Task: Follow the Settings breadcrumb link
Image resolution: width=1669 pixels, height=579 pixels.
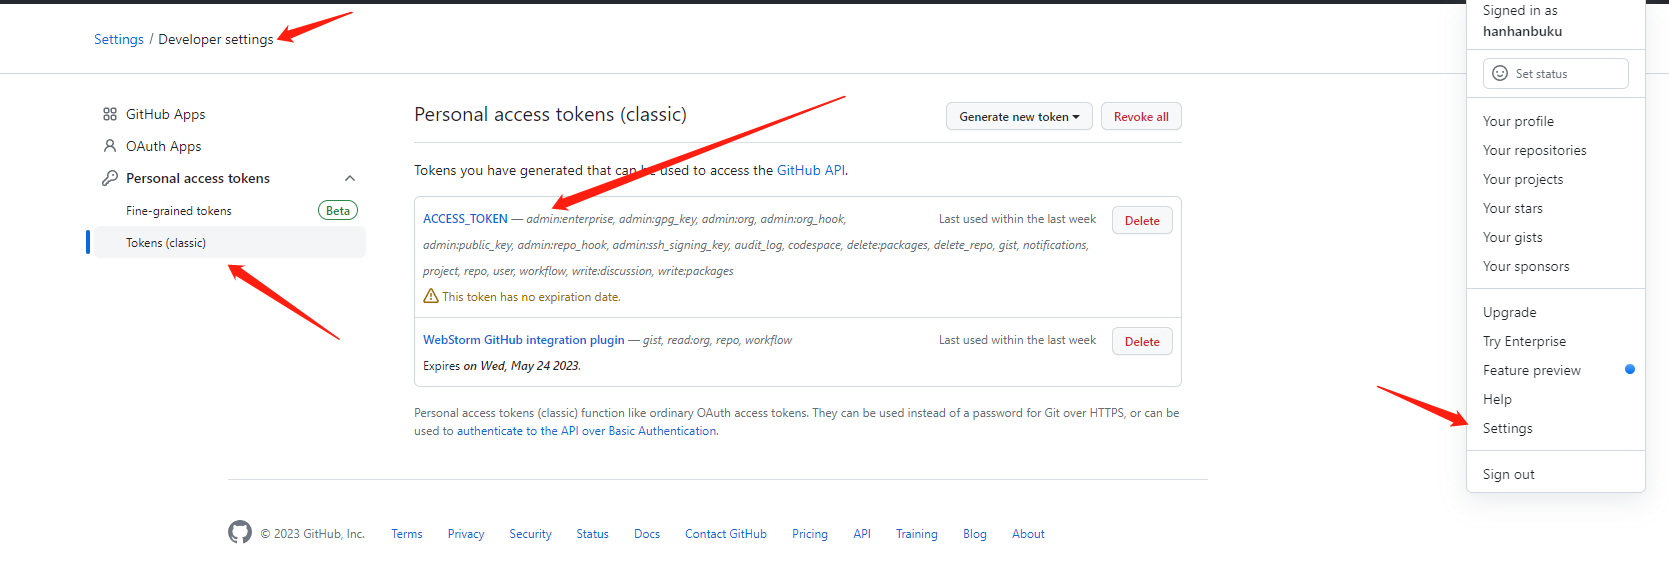Action: [119, 39]
